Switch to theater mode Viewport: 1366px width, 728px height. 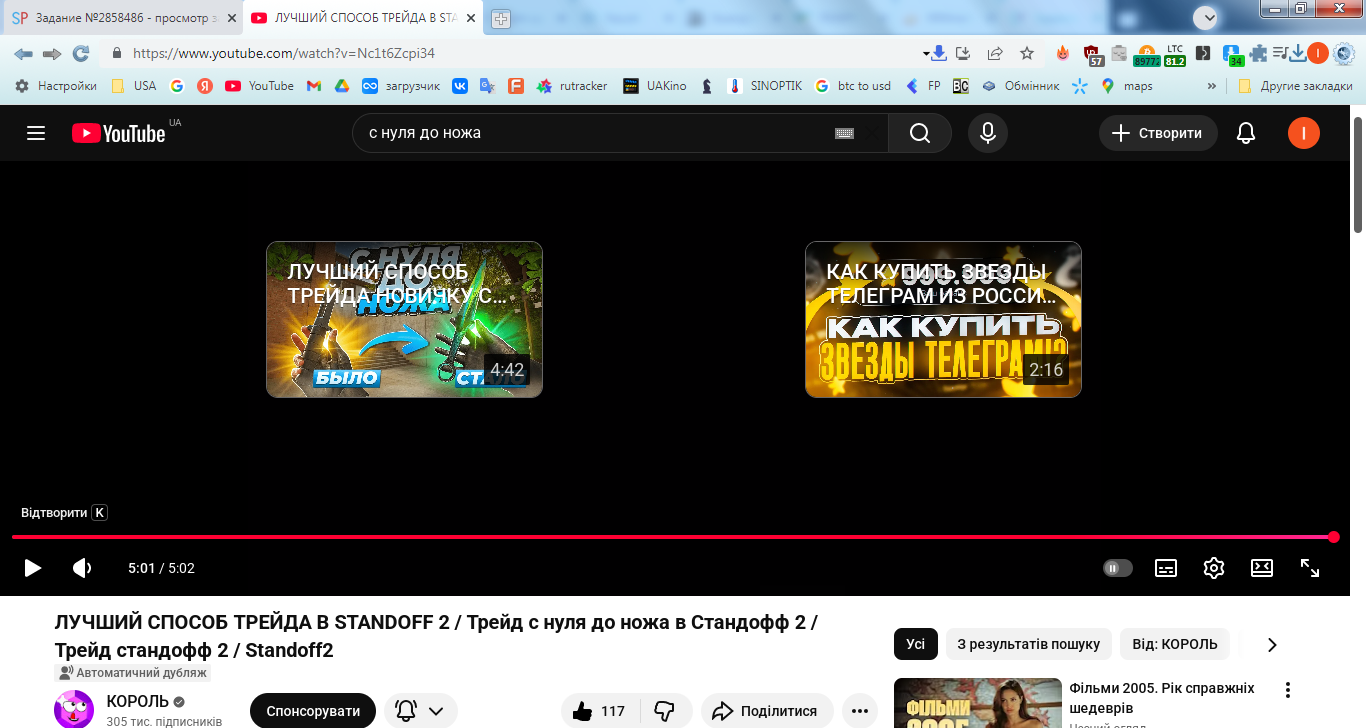pos(1262,568)
